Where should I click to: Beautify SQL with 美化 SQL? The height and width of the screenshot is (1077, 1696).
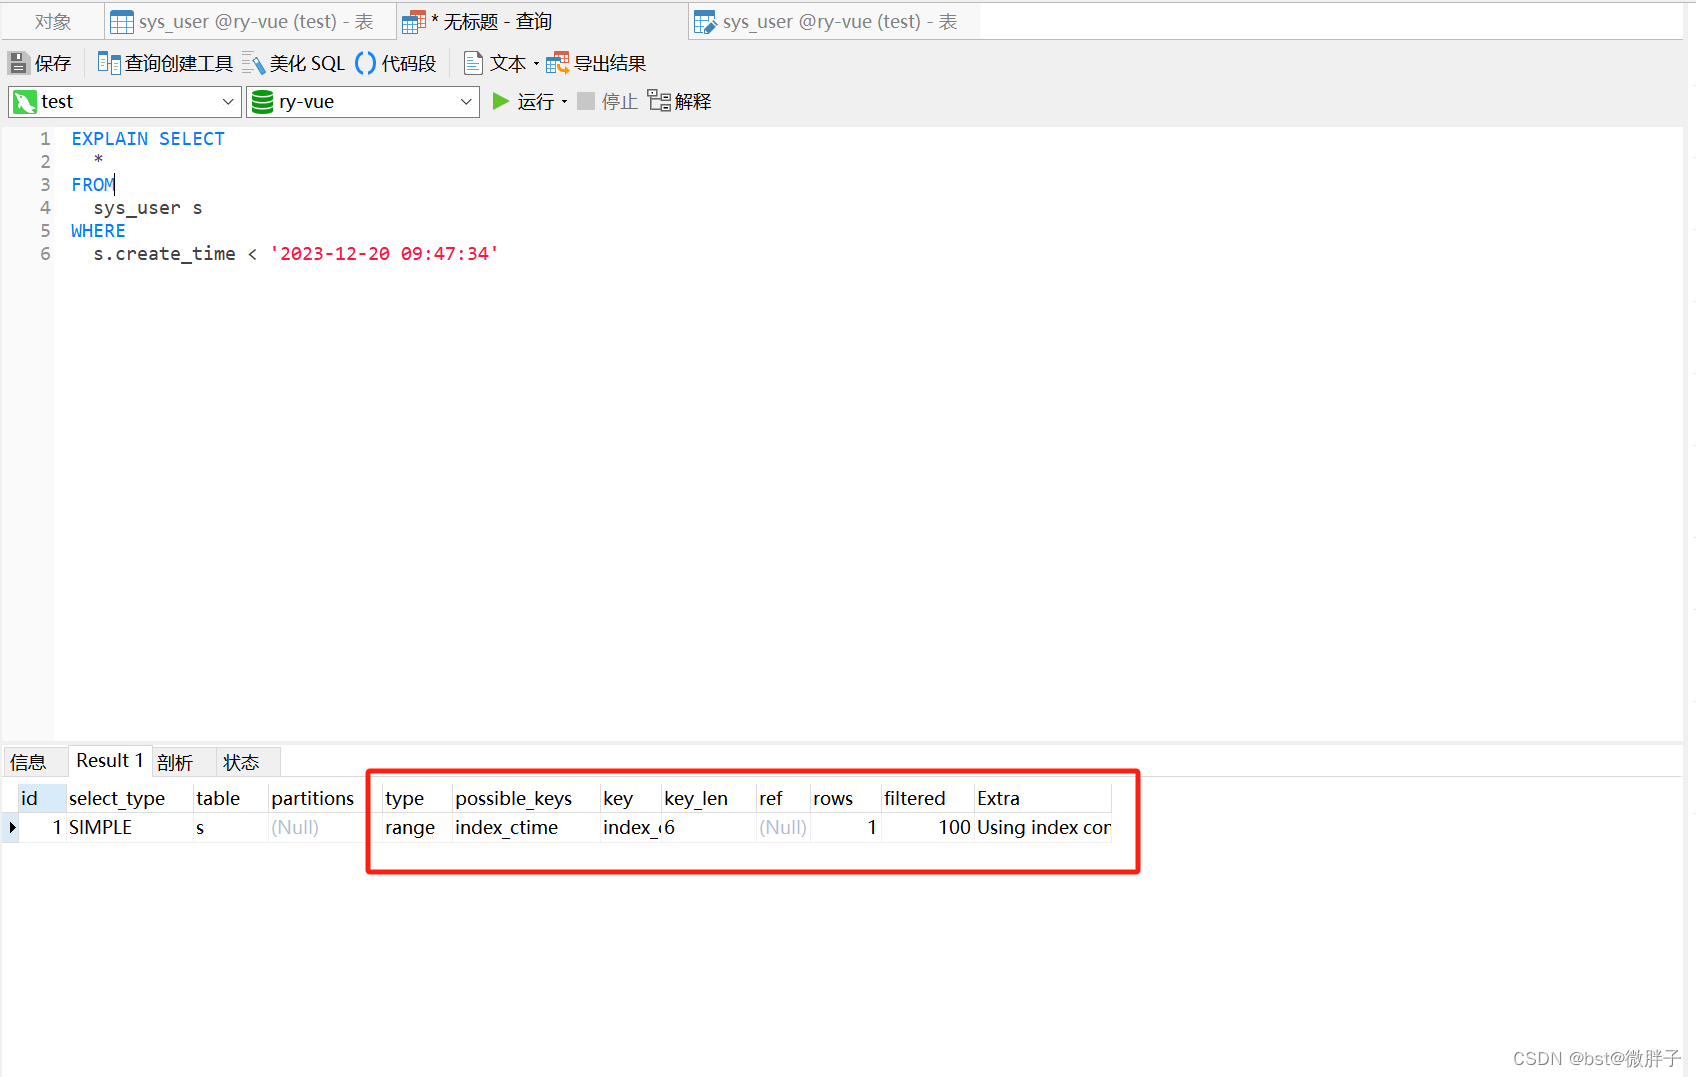[294, 63]
